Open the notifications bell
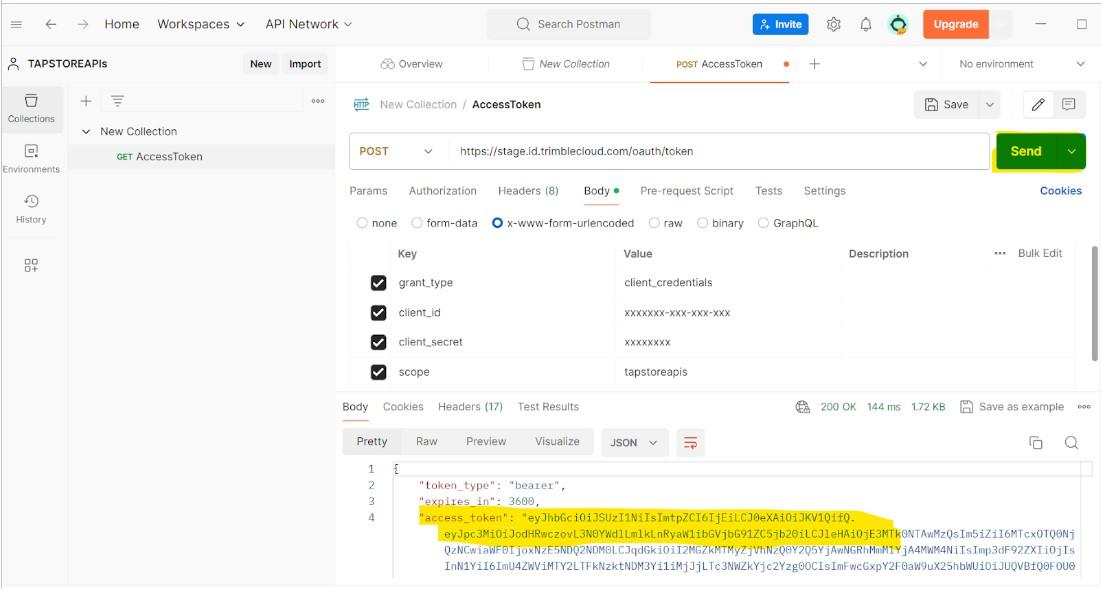This screenshot has height=589, width=1101. coord(866,24)
